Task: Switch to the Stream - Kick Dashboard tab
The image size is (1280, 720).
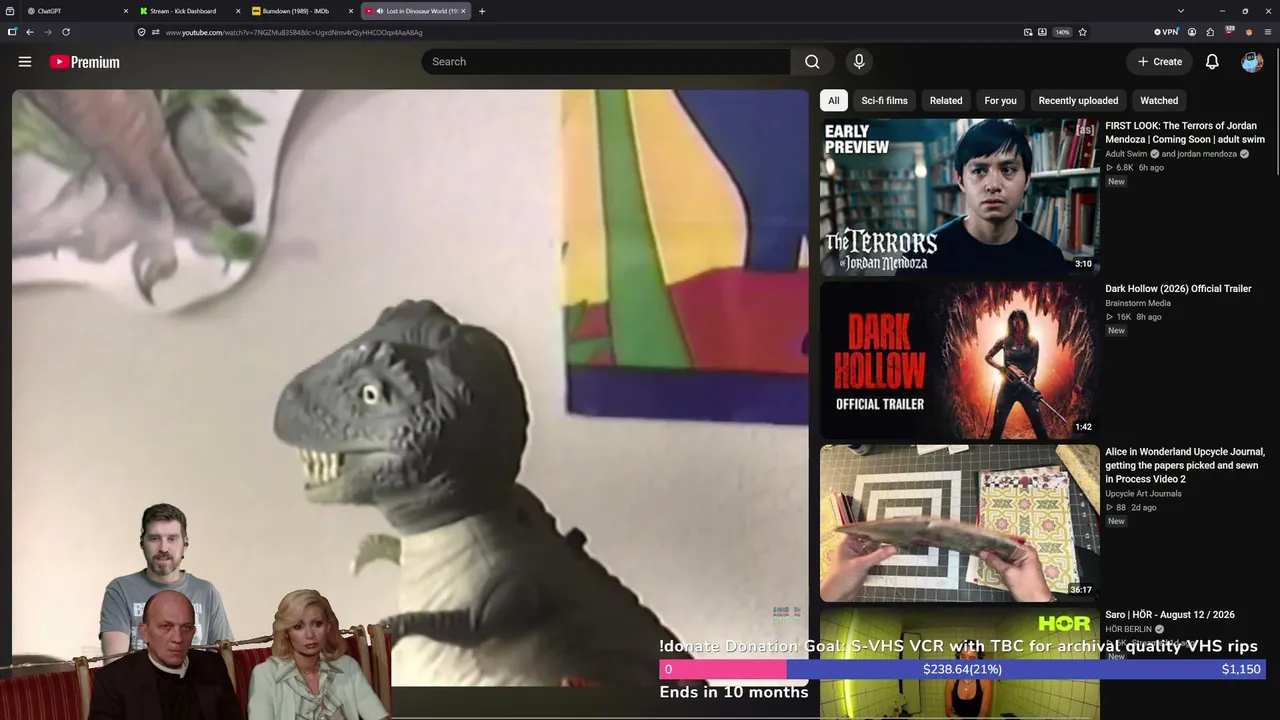Action: click(x=190, y=11)
